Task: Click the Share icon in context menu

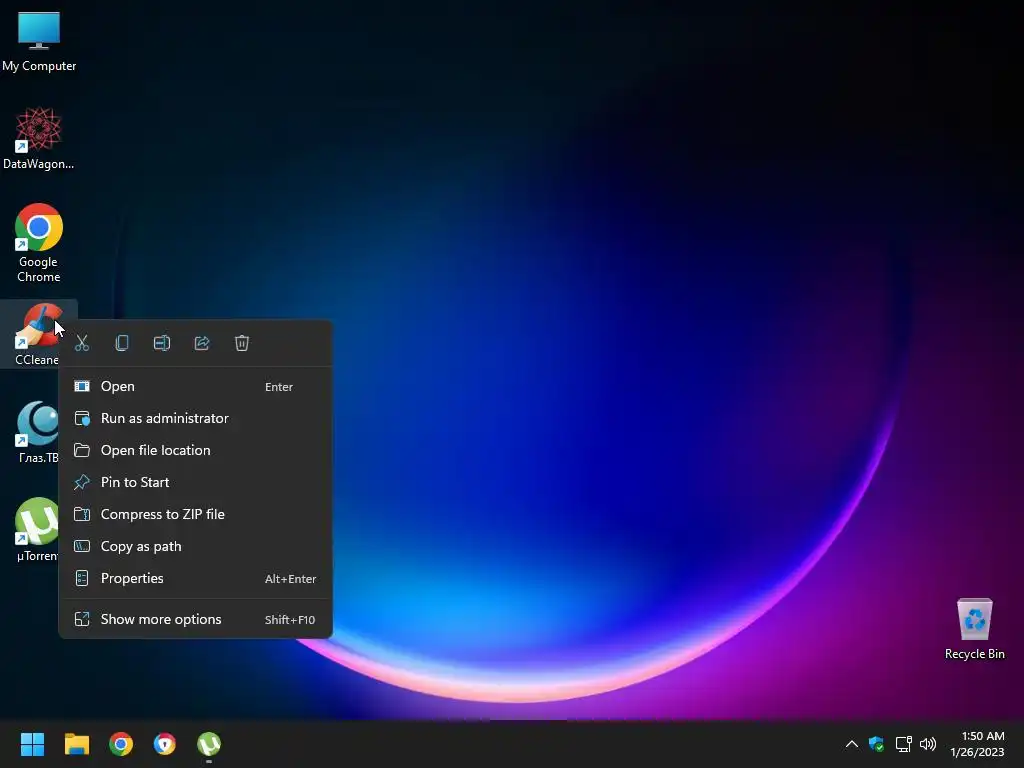Action: pos(202,343)
